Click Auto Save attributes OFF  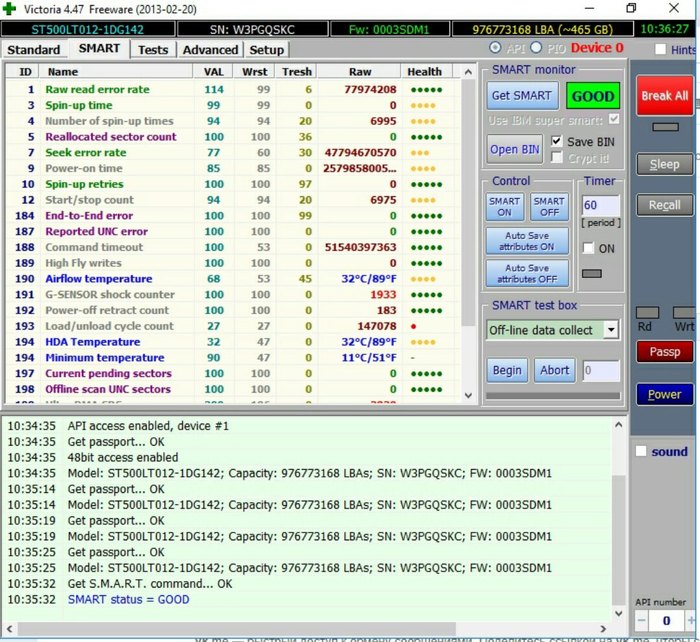click(527, 274)
